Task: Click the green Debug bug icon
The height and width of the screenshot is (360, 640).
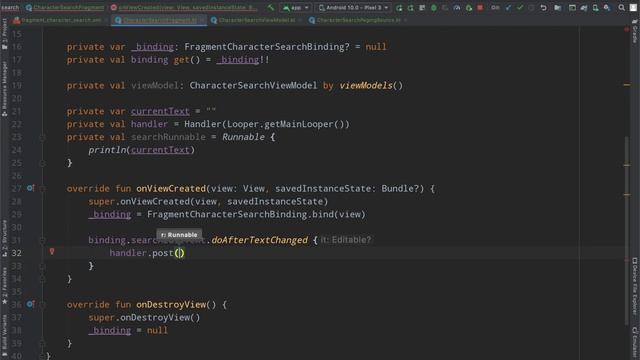Action: point(434,8)
